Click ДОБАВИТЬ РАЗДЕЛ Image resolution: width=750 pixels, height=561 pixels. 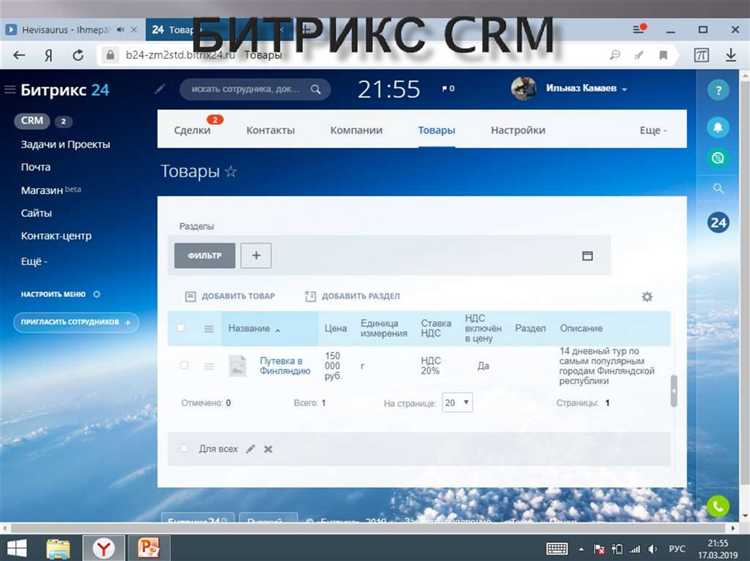click(353, 297)
